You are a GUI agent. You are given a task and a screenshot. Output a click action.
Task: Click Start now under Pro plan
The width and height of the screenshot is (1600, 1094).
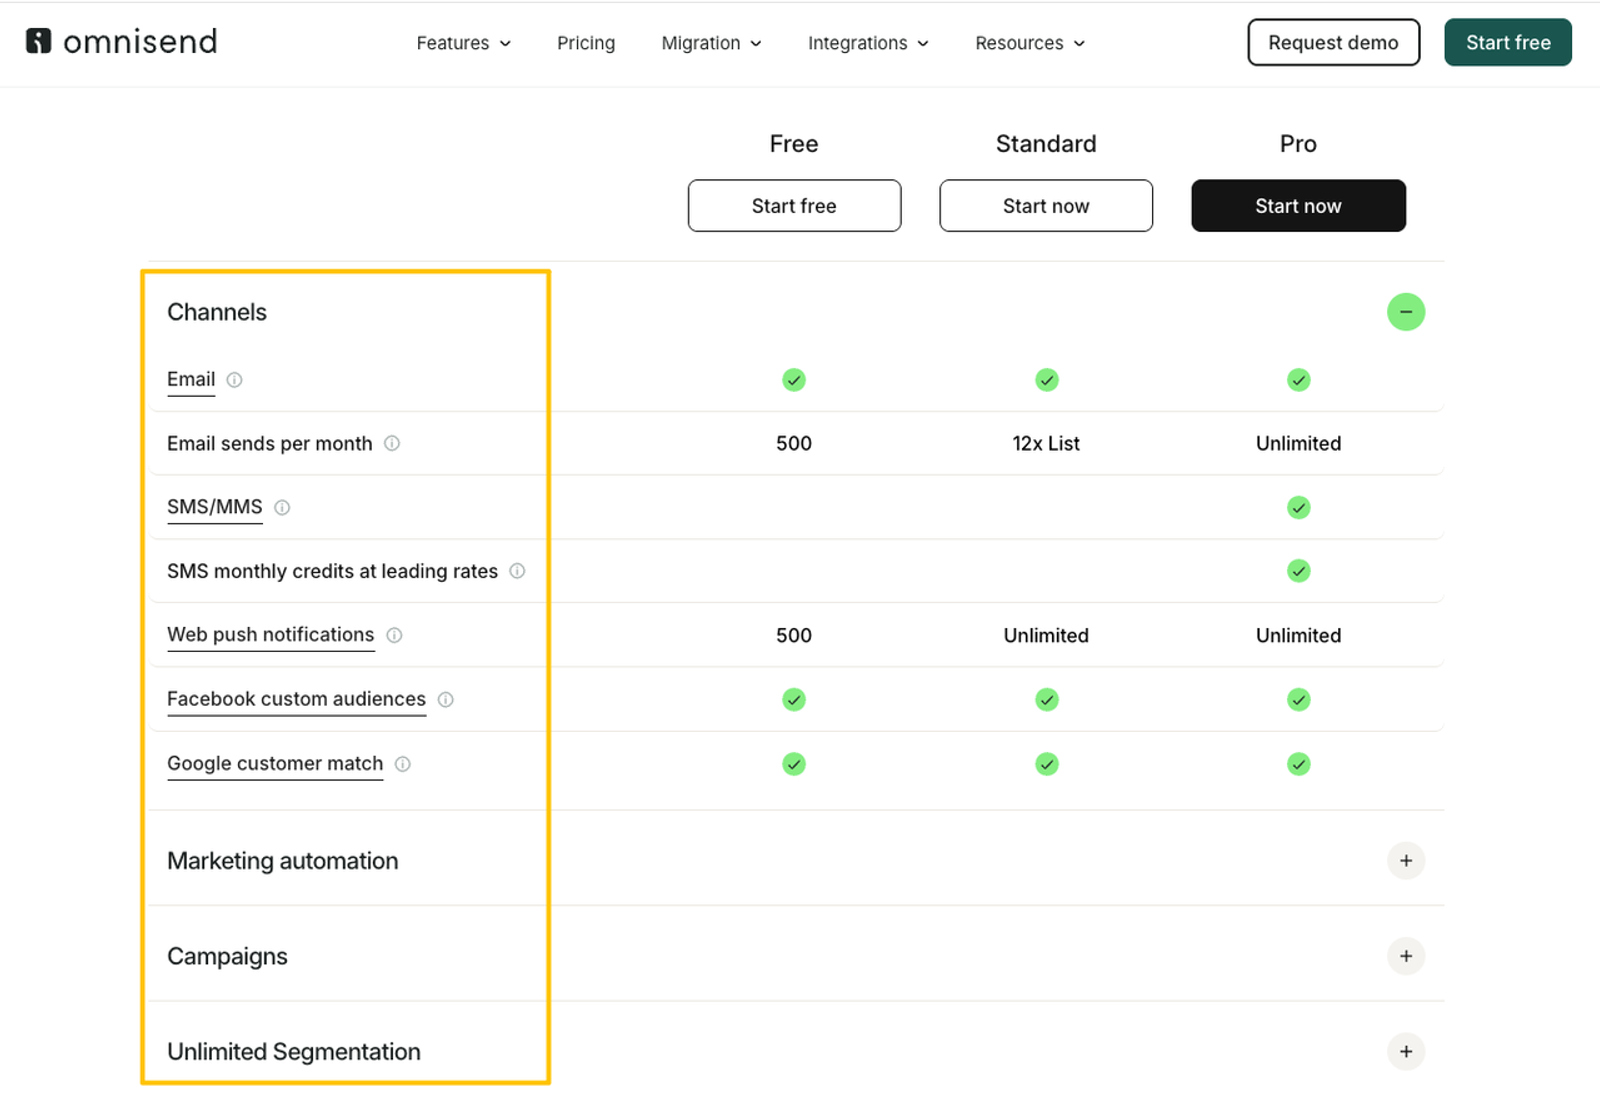tap(1299, 206)
